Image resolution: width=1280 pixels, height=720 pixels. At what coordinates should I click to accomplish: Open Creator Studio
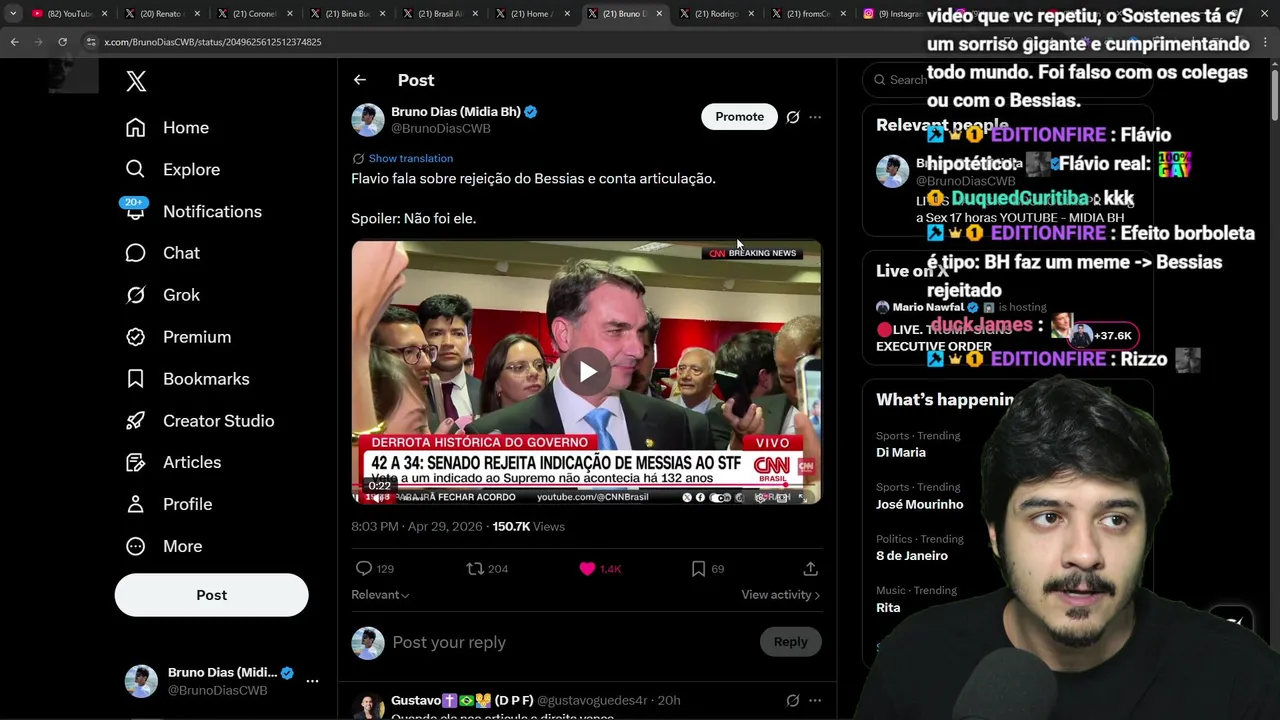pos(199,421)
